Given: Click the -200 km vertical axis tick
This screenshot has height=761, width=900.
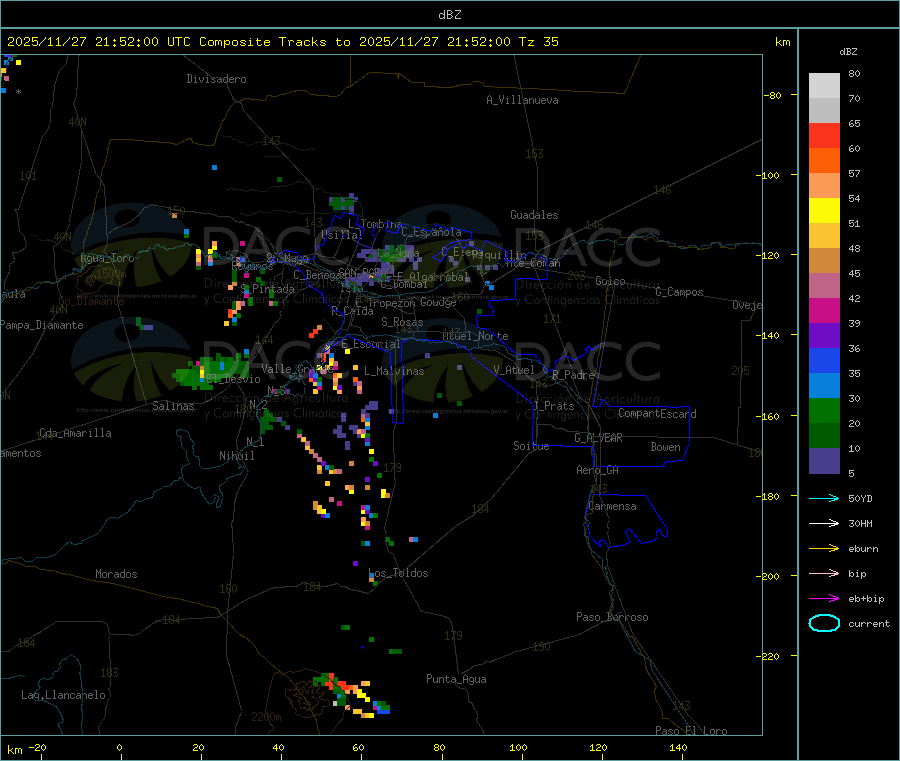Looking at the screenshot, I should click(x=769, y=576).
